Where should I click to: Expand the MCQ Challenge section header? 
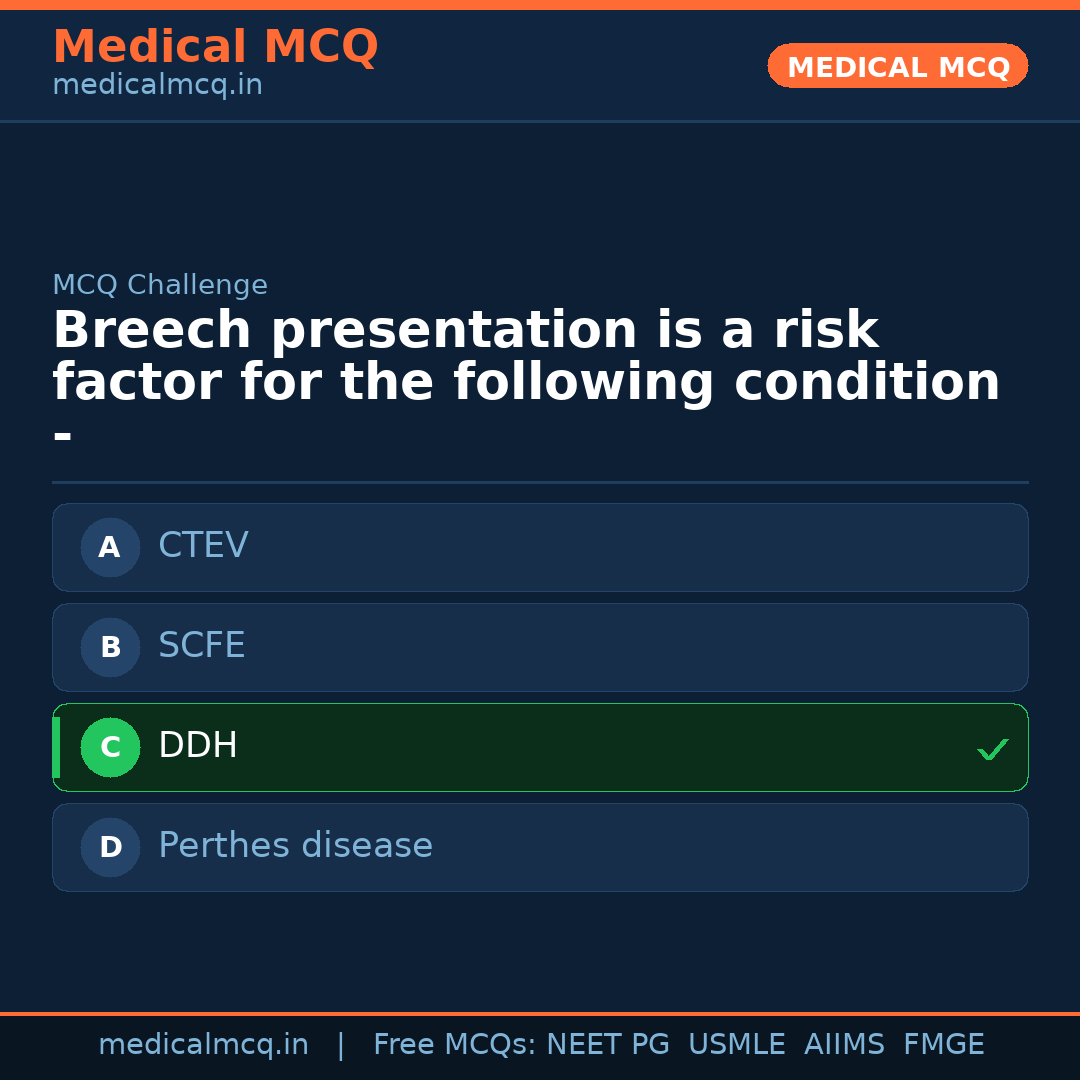(160, 284)
